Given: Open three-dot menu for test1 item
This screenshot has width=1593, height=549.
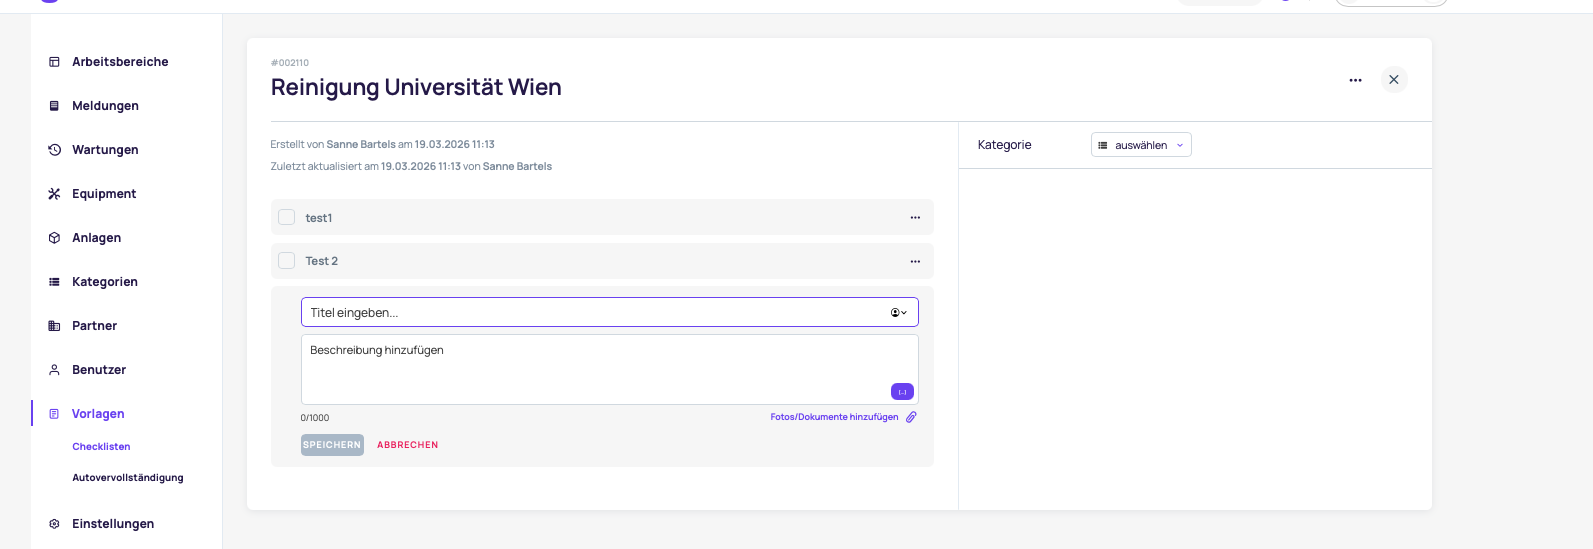Looking at the screenshot, I should 915,218.
